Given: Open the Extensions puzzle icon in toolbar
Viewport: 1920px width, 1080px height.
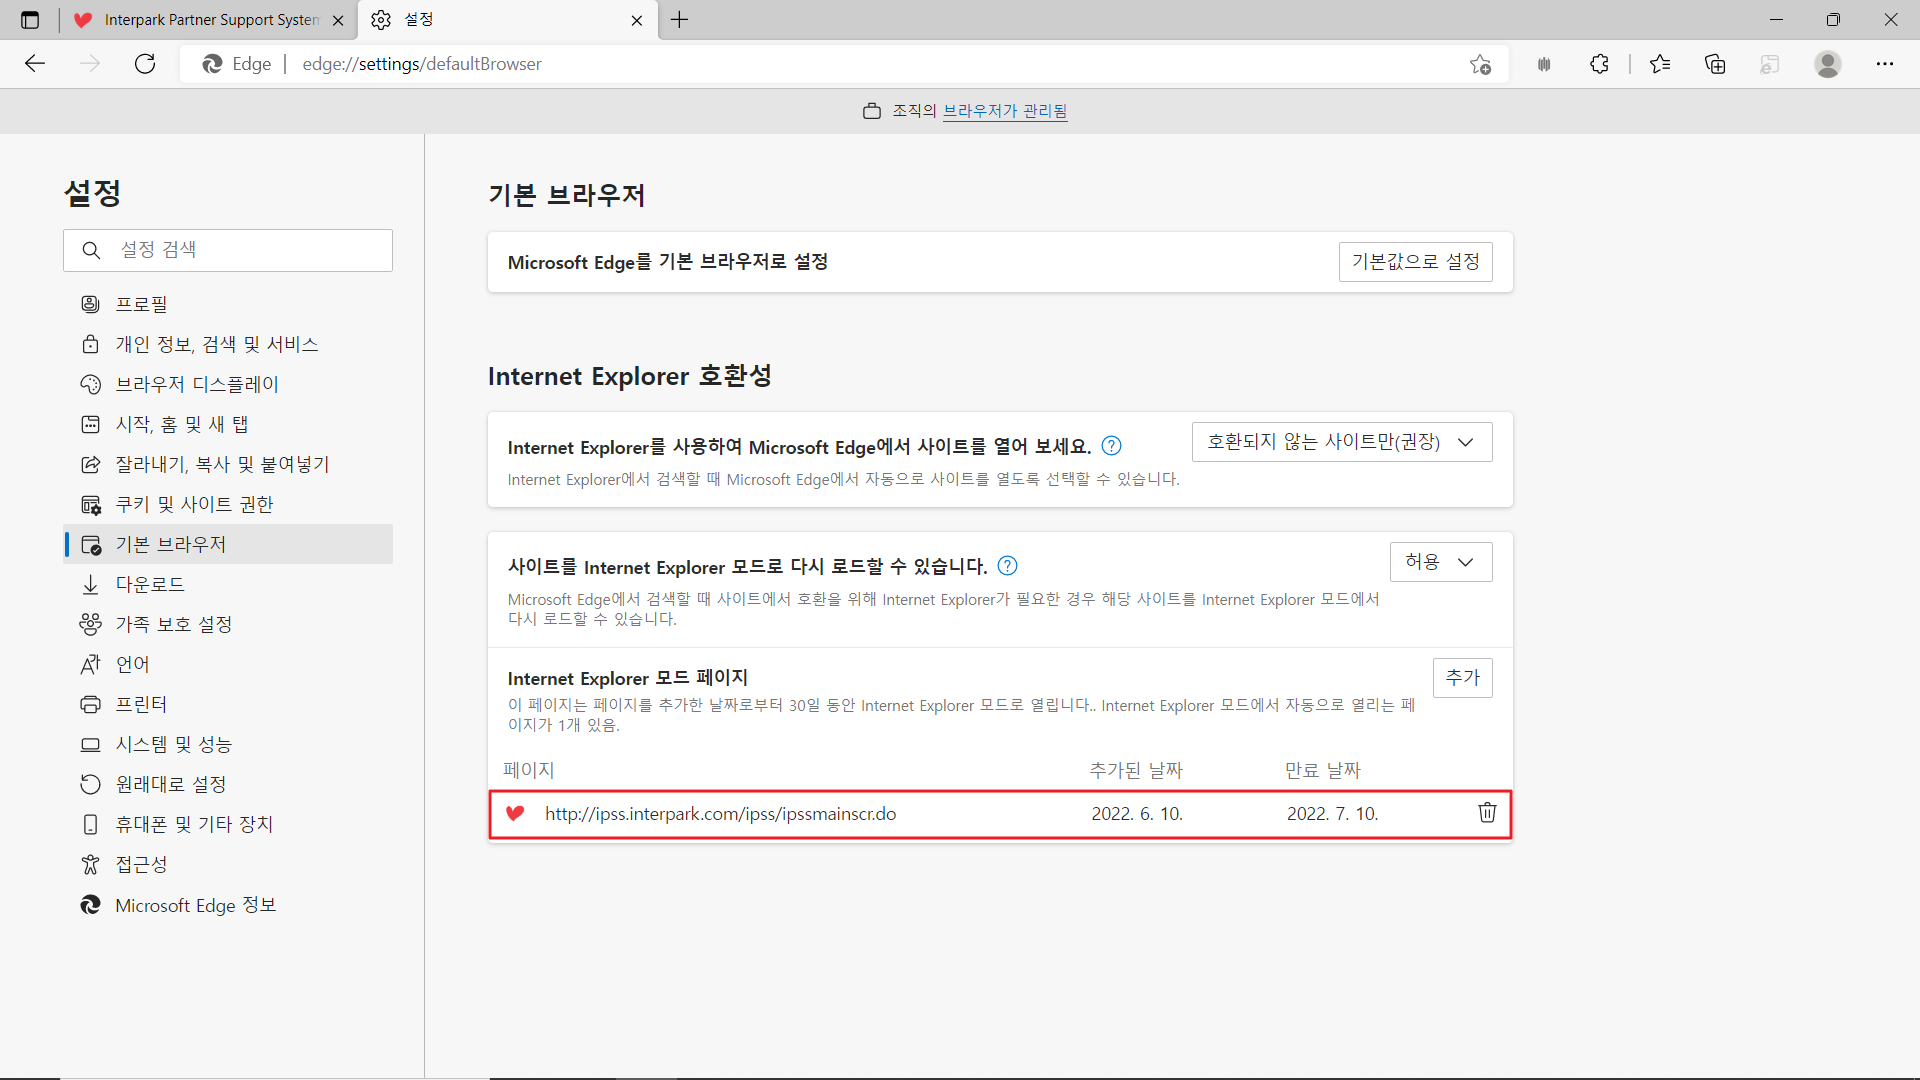Looking at the screenshot, I should pos(1599,64).
